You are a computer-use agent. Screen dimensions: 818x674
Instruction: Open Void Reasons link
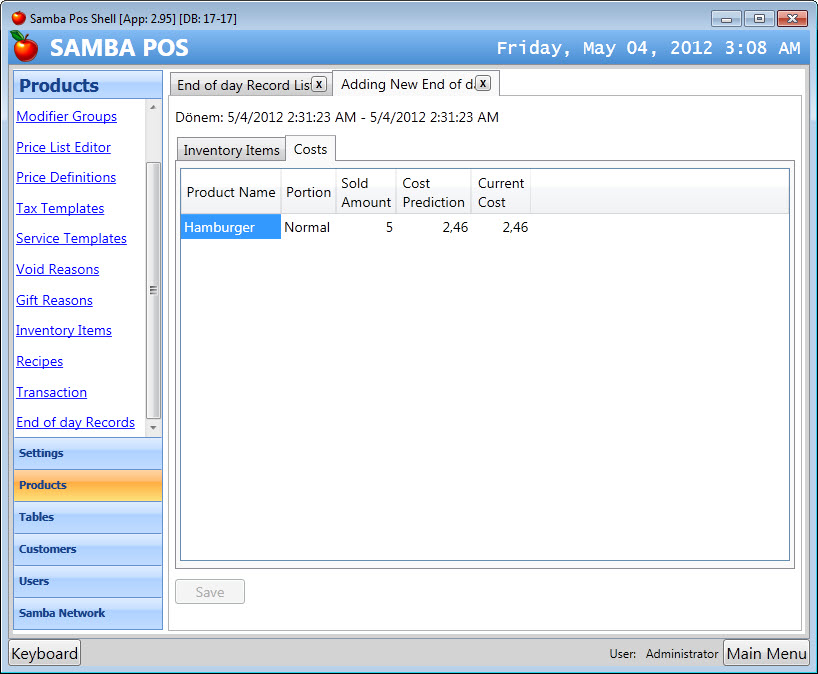(x=57, y=269)
